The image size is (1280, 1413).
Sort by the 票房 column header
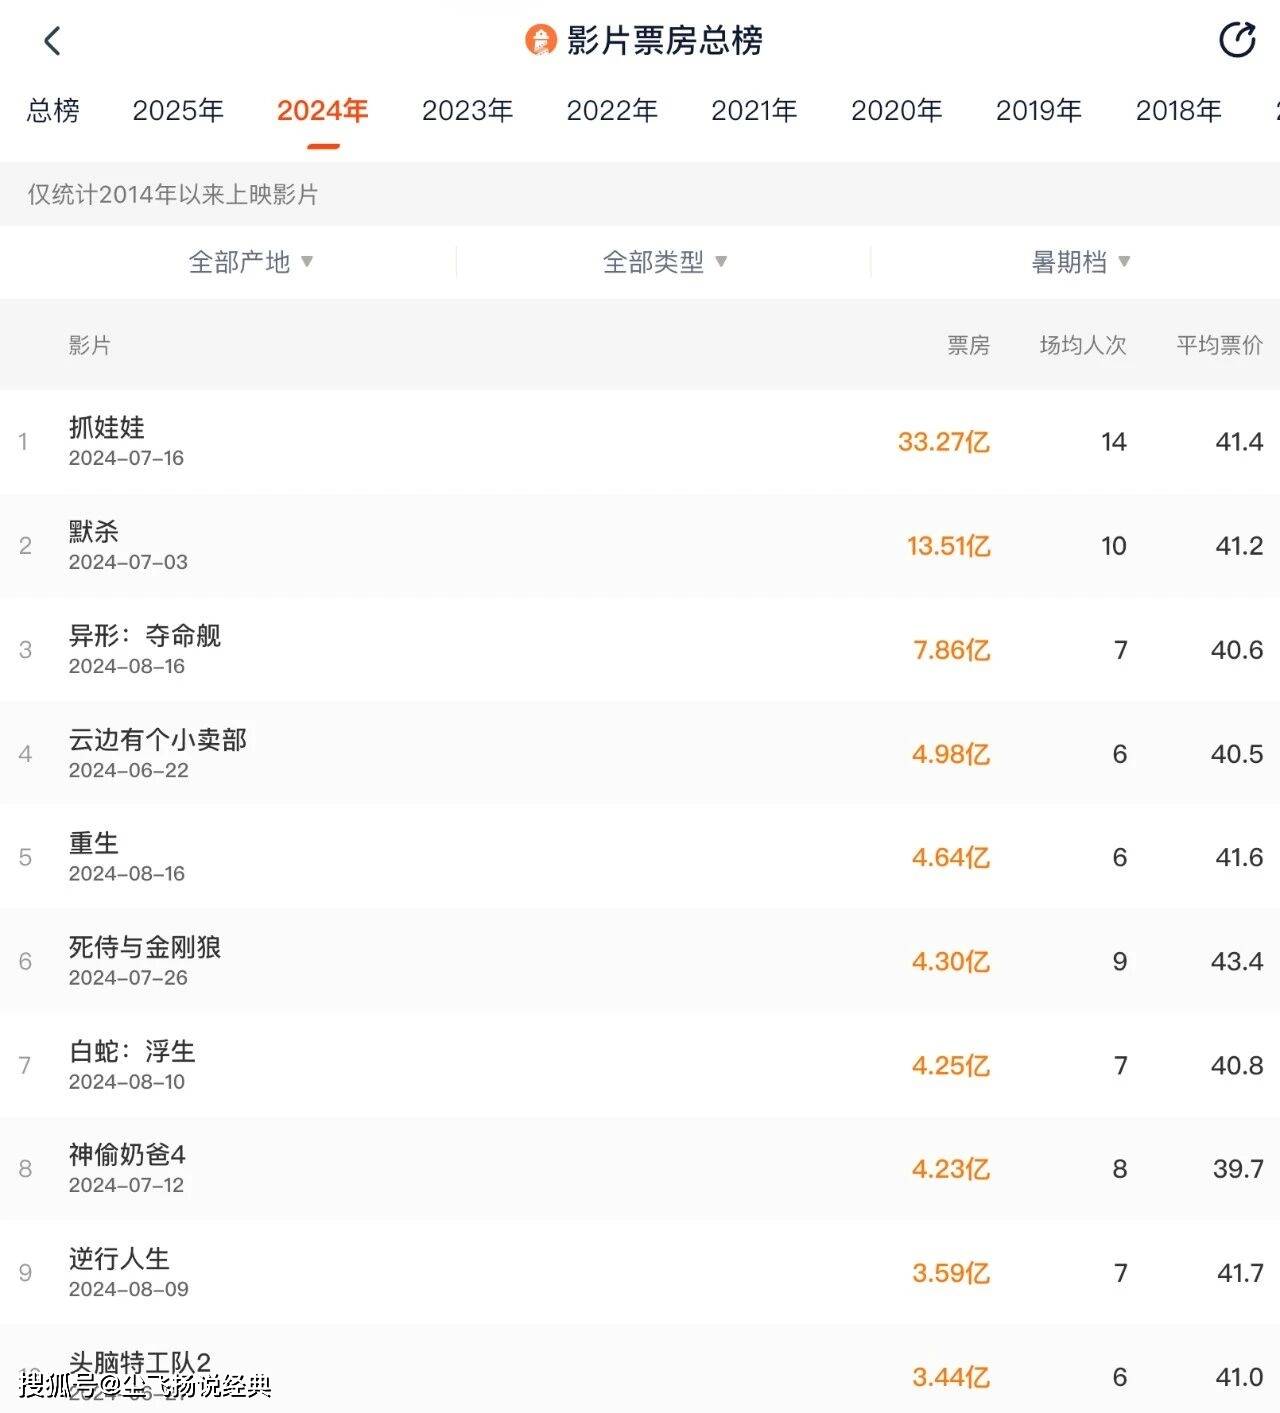point(968,346)
